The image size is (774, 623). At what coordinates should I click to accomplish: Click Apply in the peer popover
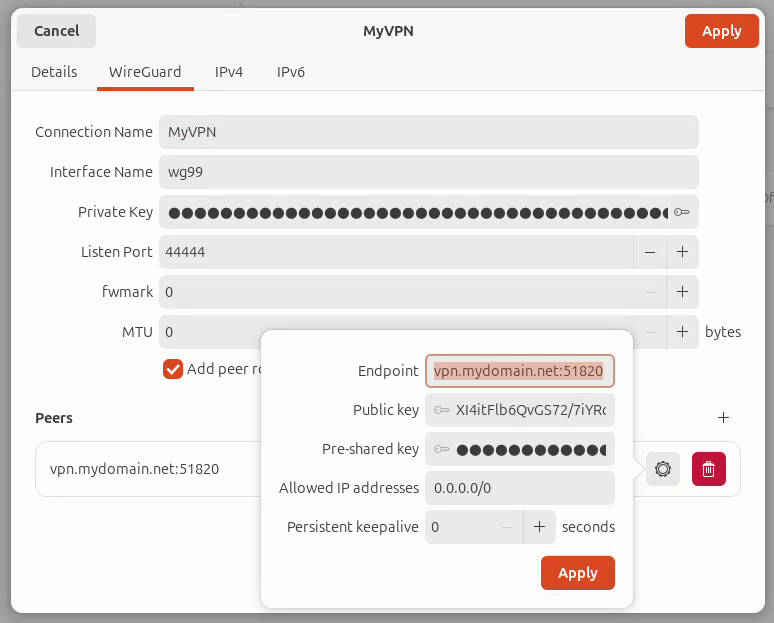click(577, 573)
